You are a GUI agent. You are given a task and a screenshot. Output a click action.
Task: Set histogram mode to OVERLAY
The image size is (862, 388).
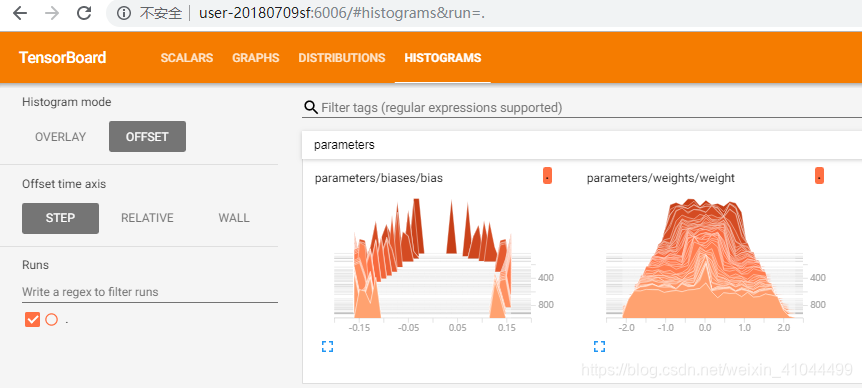click(x=60, y=137)
